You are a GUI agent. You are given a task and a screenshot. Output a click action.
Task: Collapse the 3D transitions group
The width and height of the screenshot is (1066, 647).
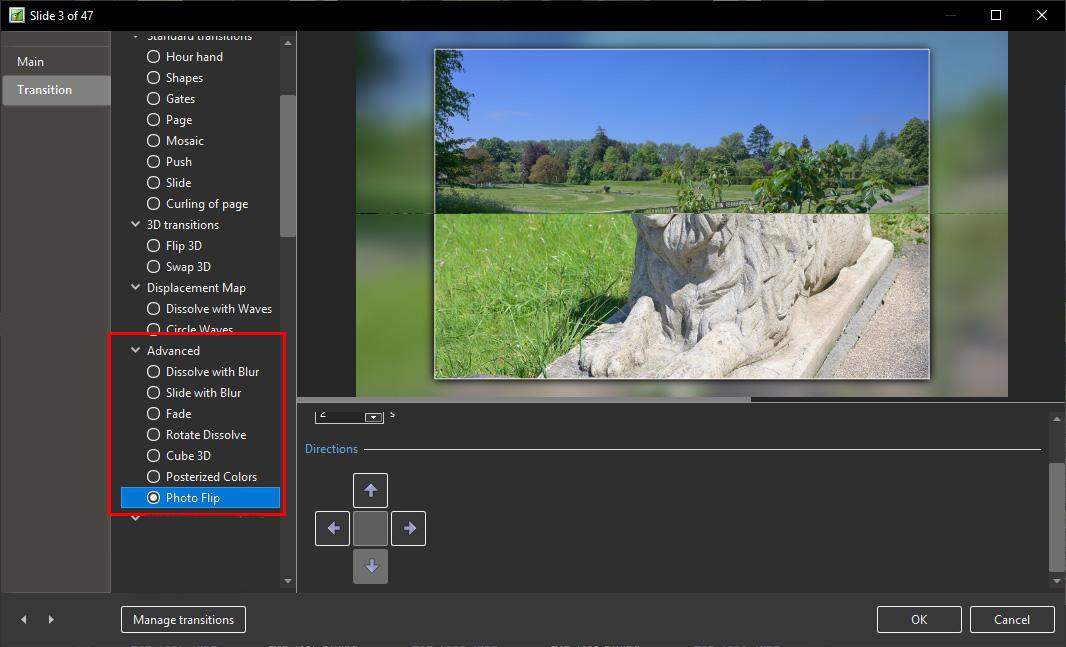[x=136, y=225]
